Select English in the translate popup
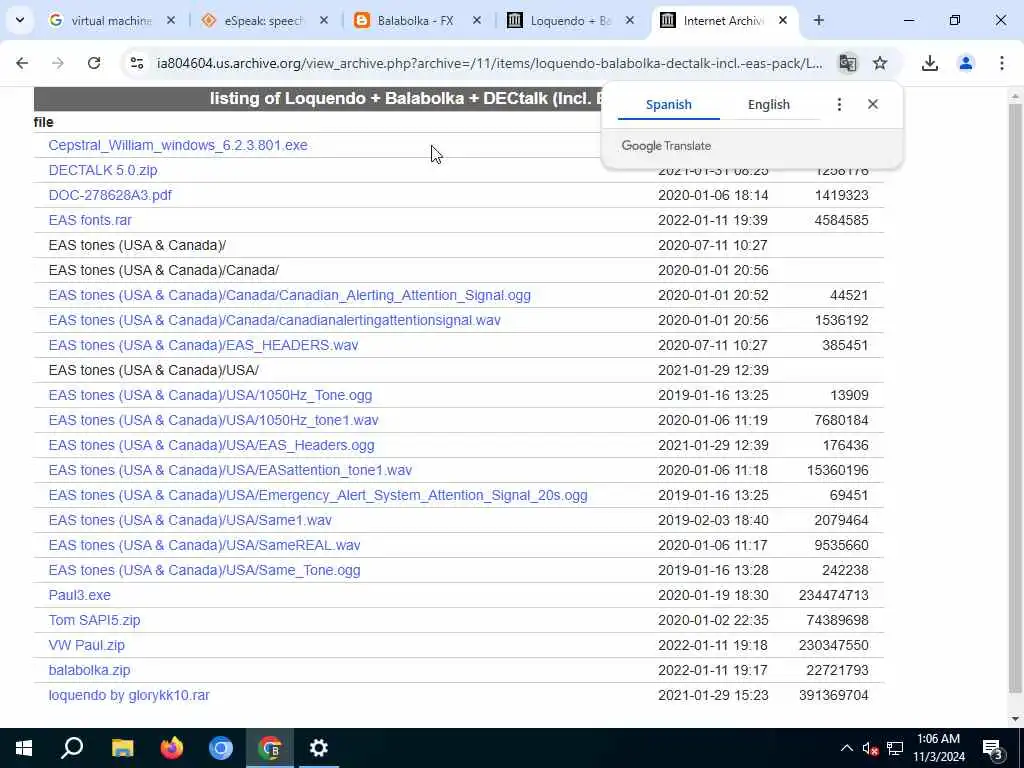This screenshot has width=1024, height=768. (769, 104)
